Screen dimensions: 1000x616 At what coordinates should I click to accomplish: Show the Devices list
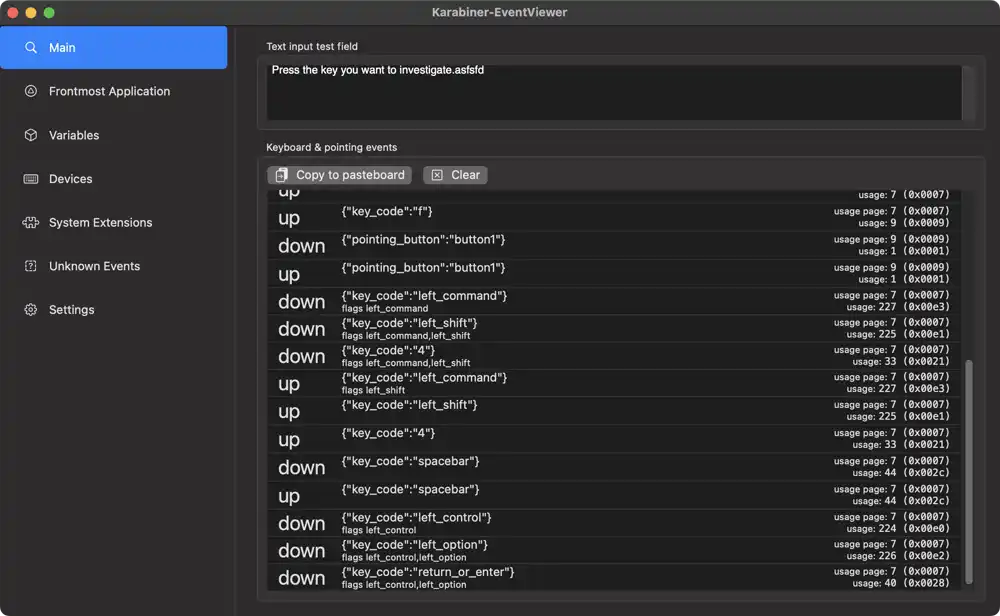70,179
